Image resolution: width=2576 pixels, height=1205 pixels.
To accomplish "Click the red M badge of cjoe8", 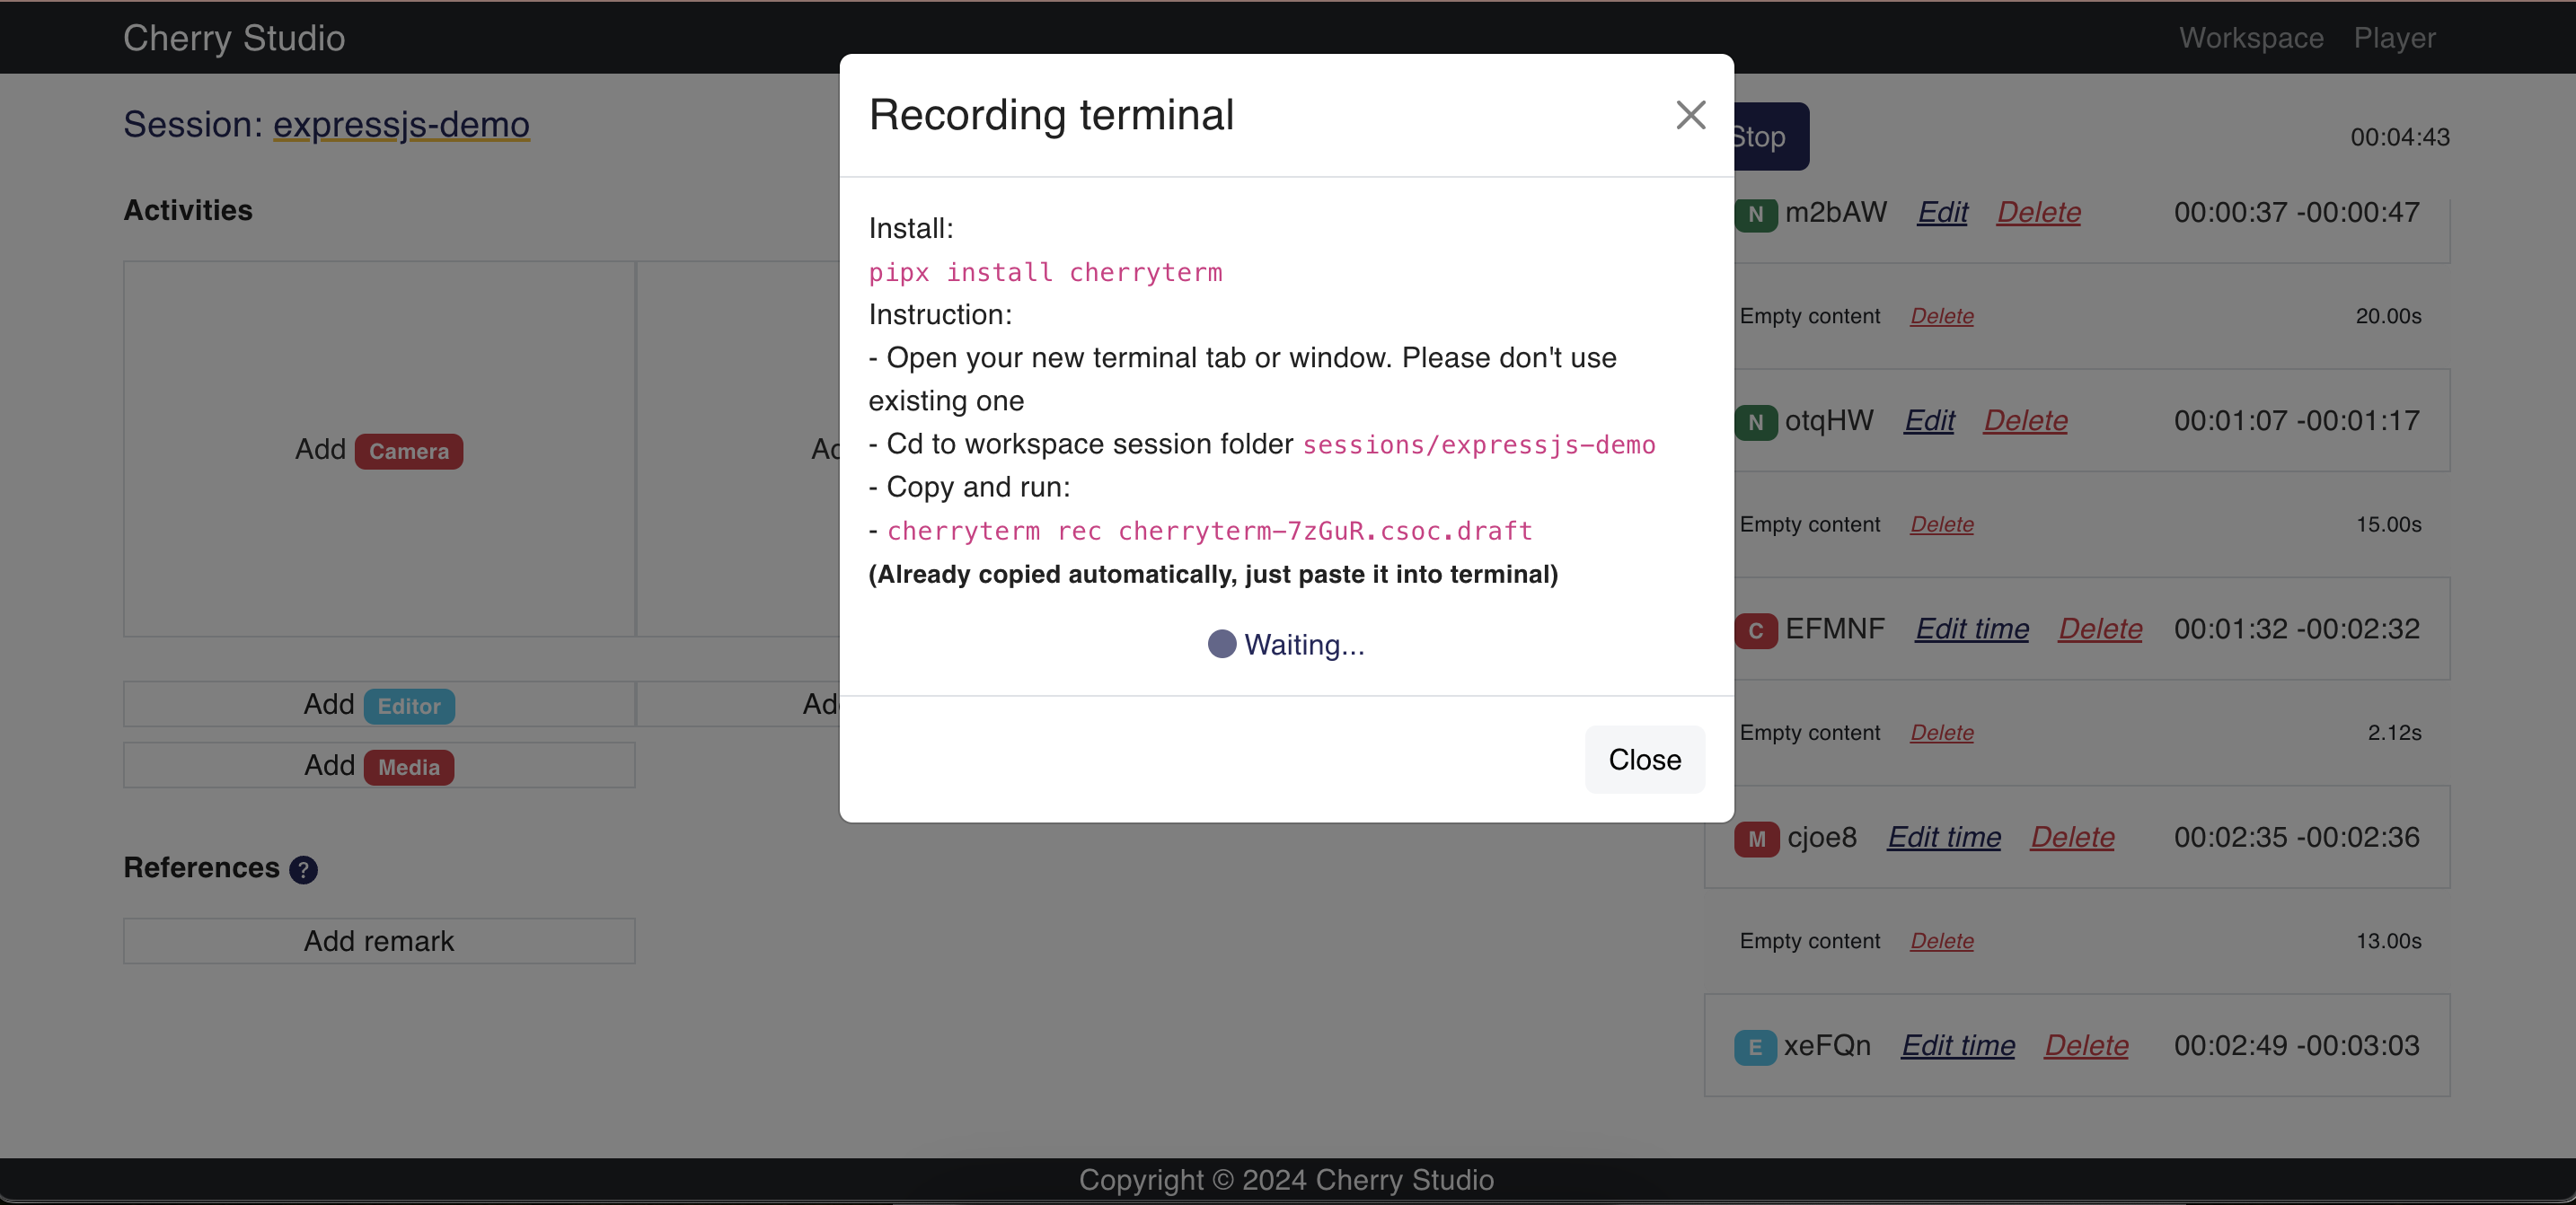I will click(x=1756, y=839).
